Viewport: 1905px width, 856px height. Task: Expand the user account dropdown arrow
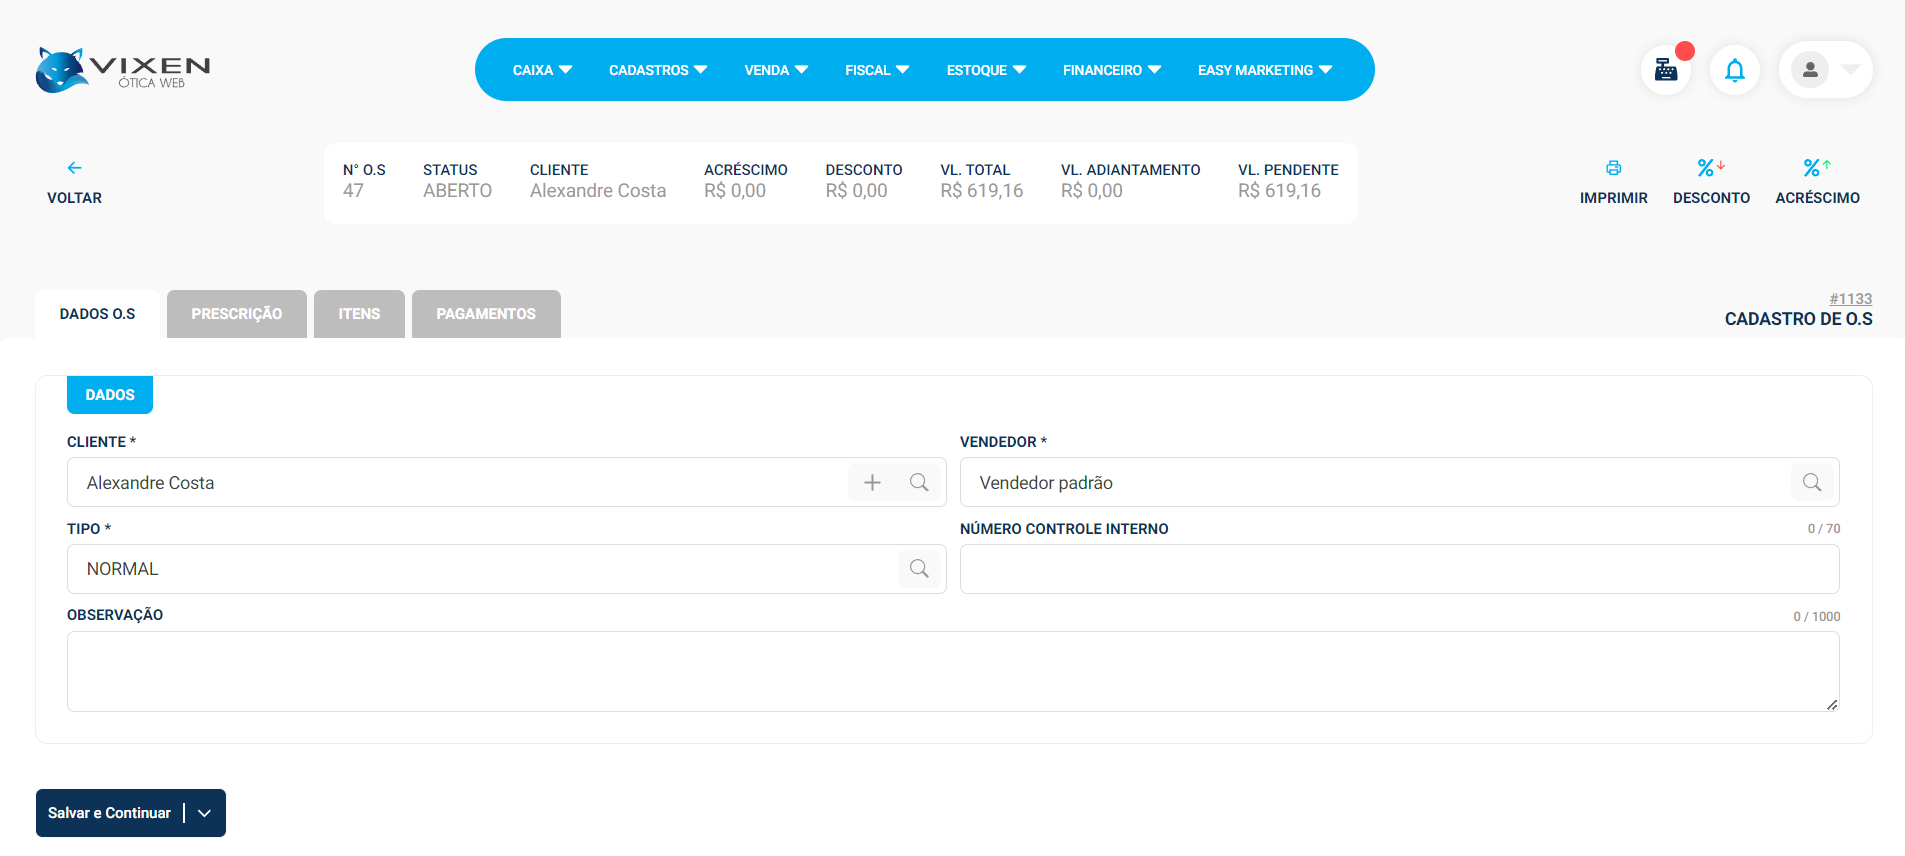[x=1851, y=70]
